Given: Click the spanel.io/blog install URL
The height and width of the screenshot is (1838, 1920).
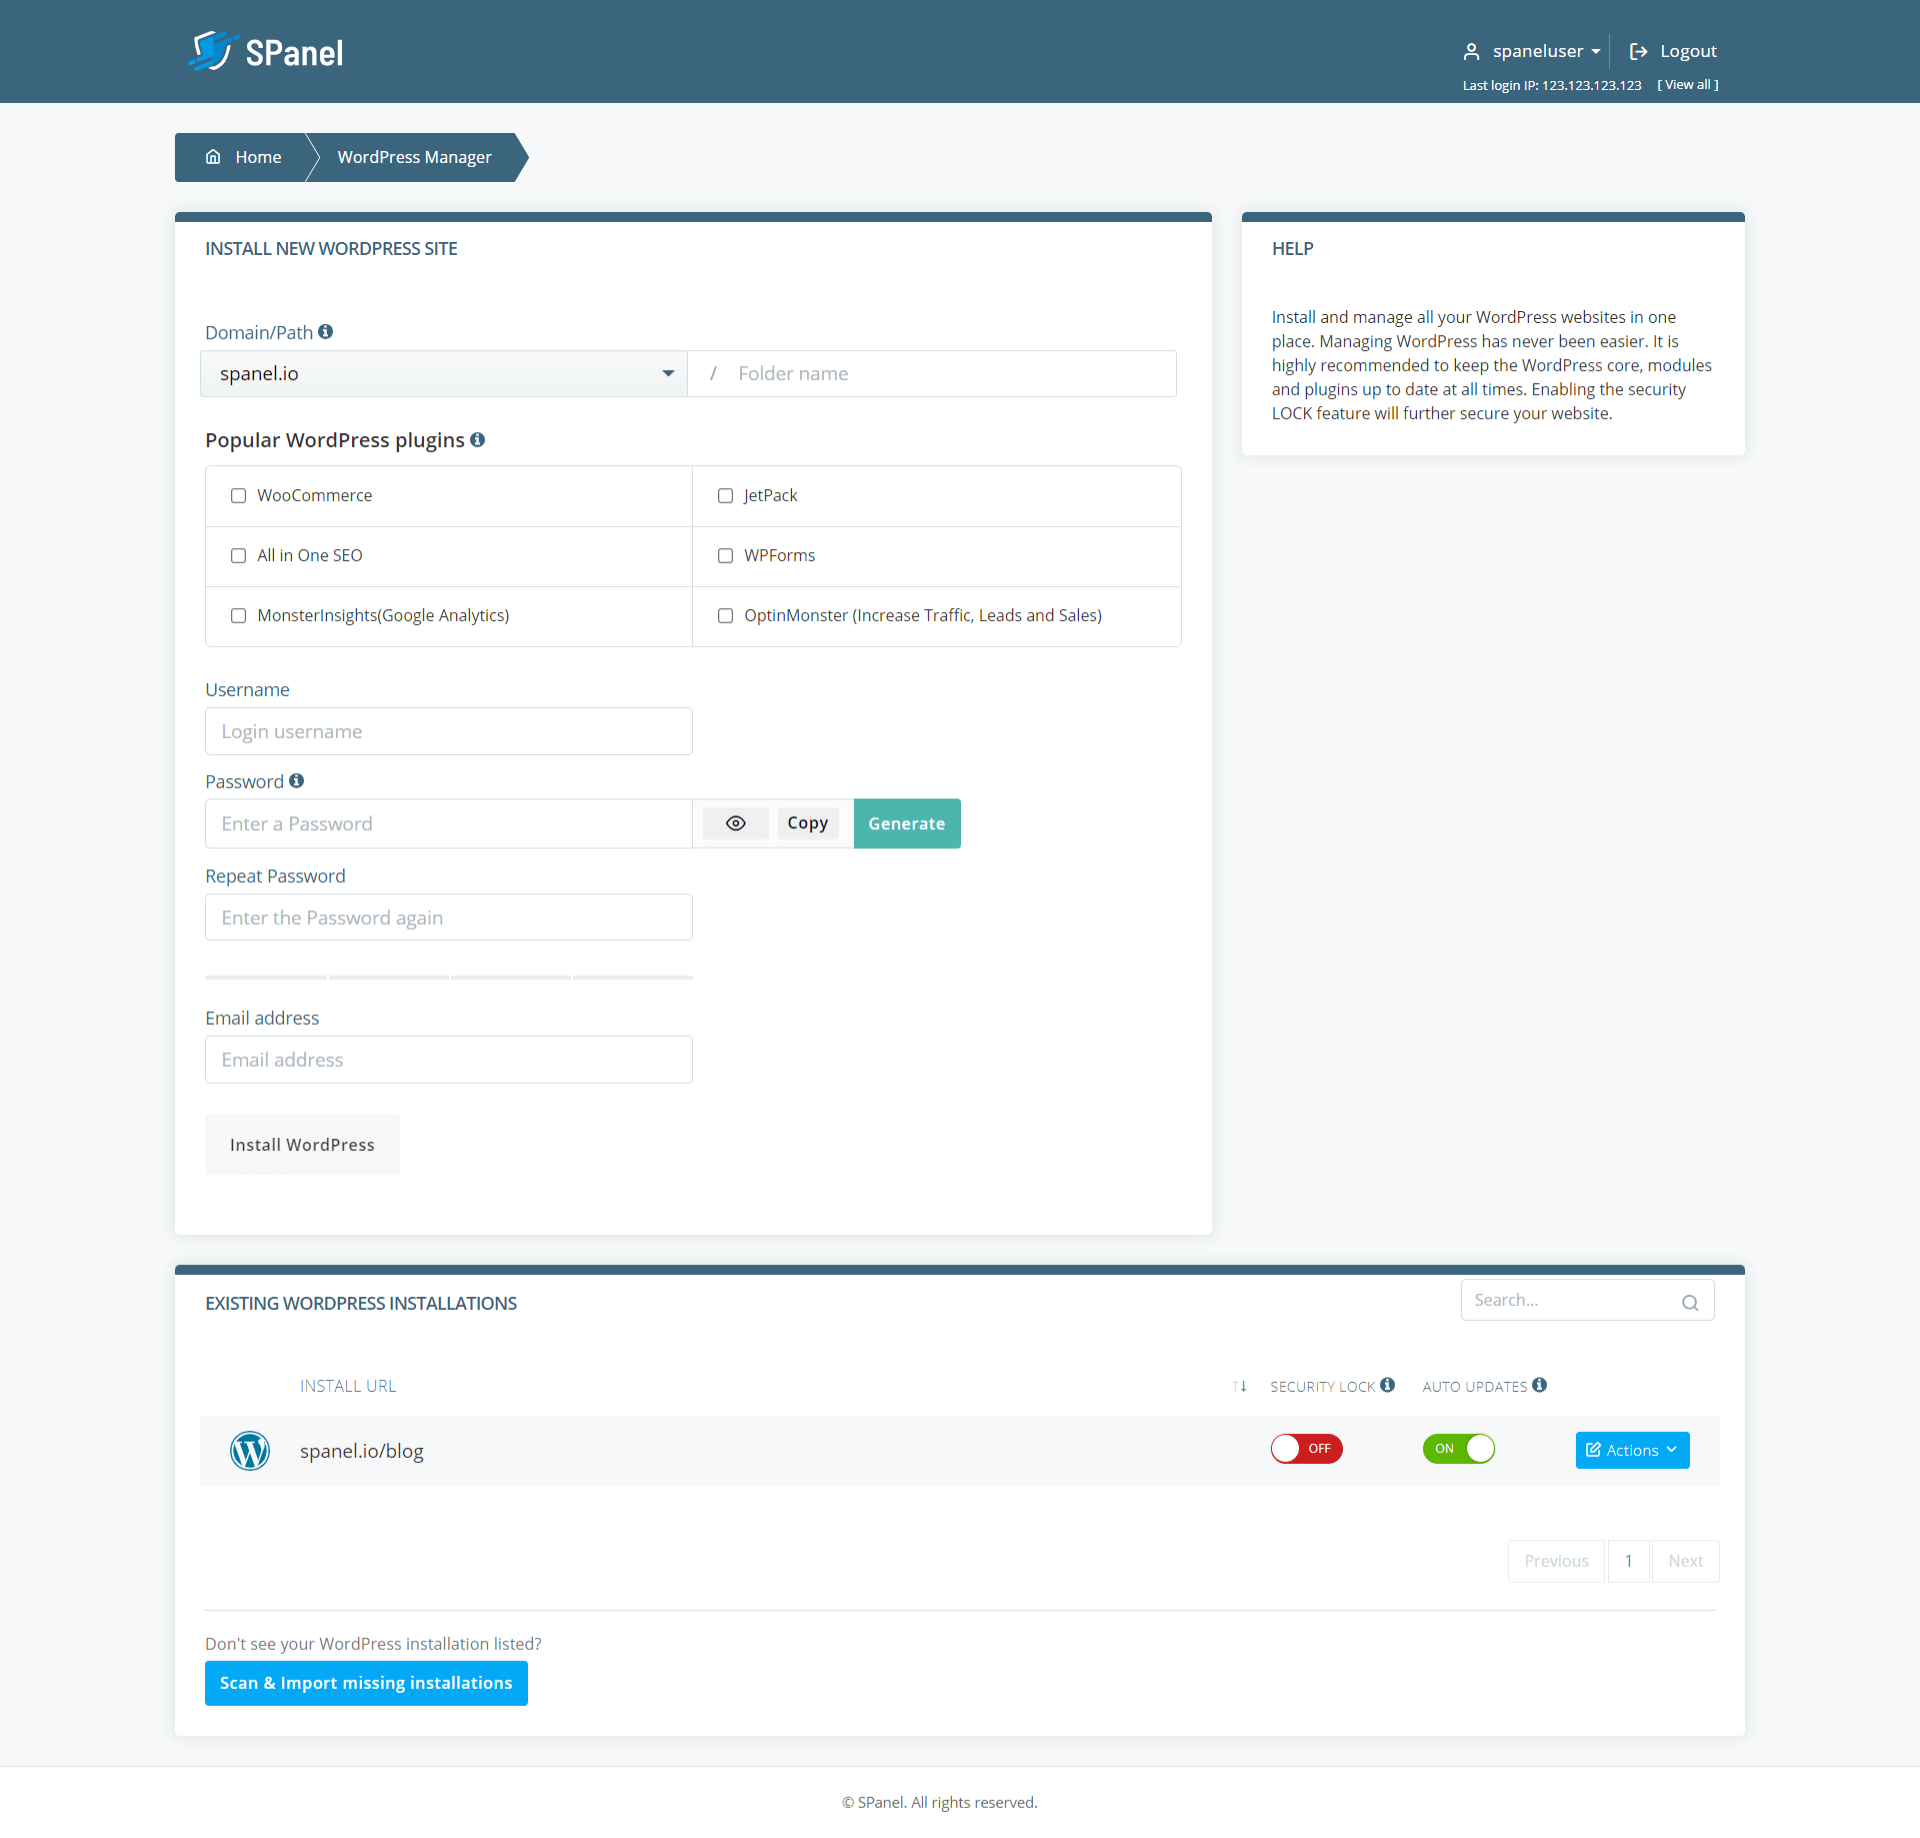Looking at the screenshot, I should pyautogui.click(x=362, y=1451).
